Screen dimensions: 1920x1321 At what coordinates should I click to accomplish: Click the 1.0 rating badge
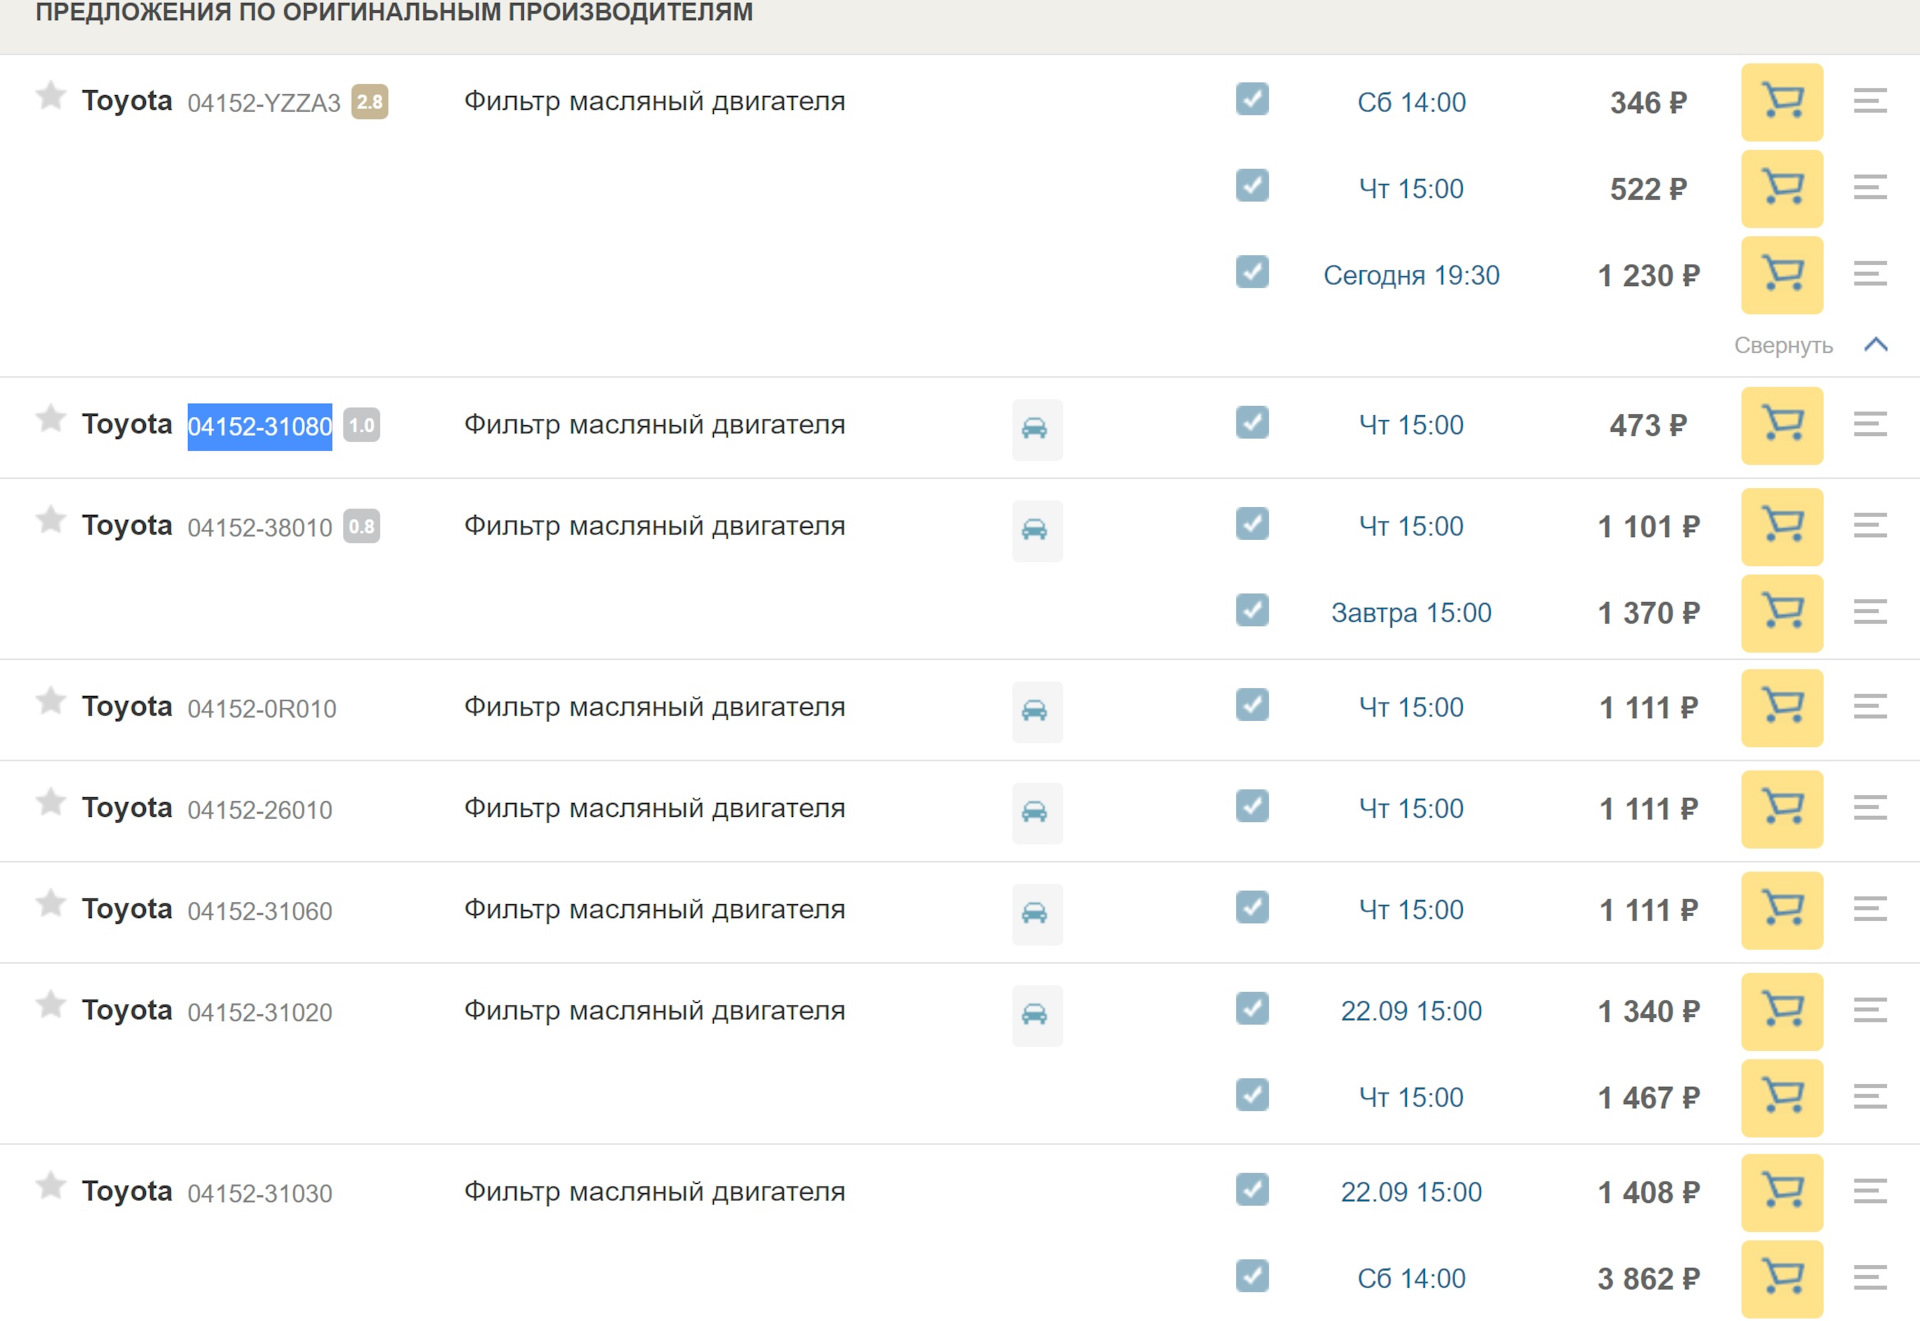point(361,425)
